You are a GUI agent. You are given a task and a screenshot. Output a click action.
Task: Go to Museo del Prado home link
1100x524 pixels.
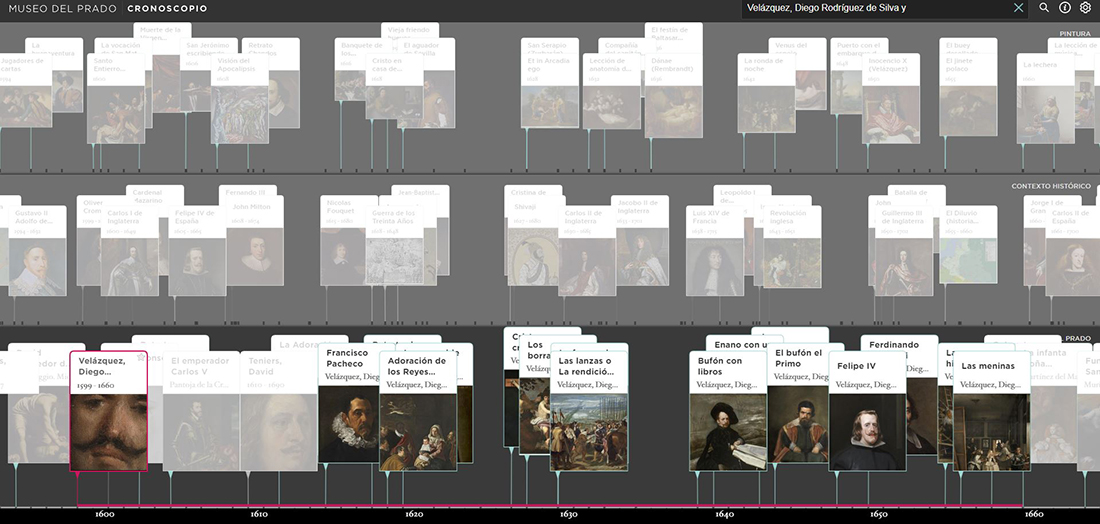click(x=64, y=8)
